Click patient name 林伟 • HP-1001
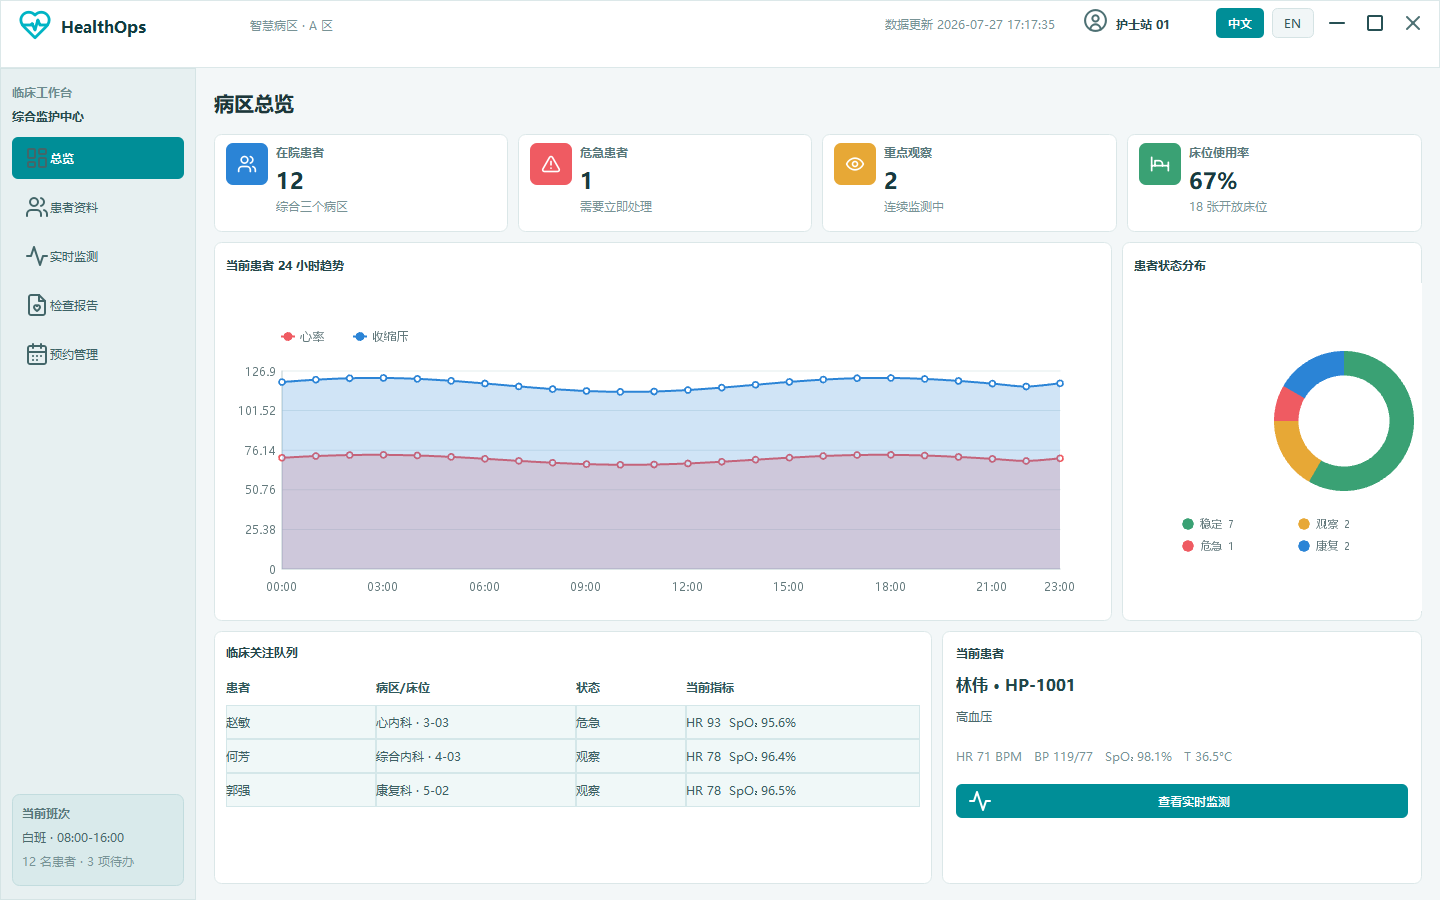1440x900 pixels. point(1015,685)
